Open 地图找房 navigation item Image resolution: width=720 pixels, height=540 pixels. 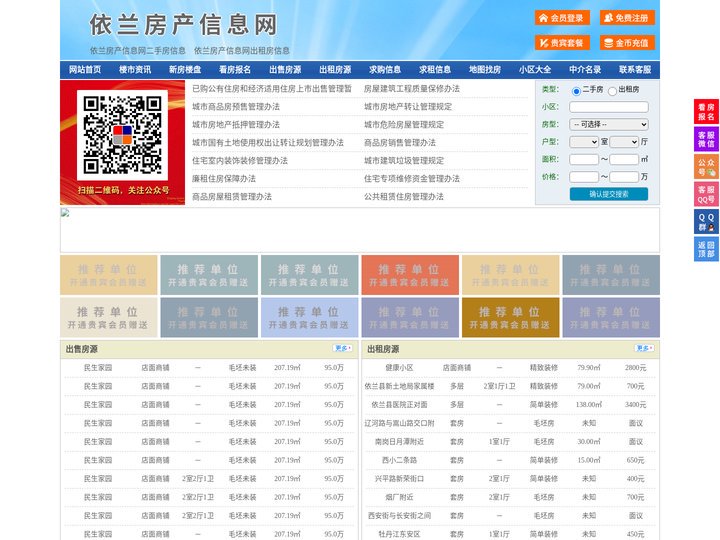point(485,70)
